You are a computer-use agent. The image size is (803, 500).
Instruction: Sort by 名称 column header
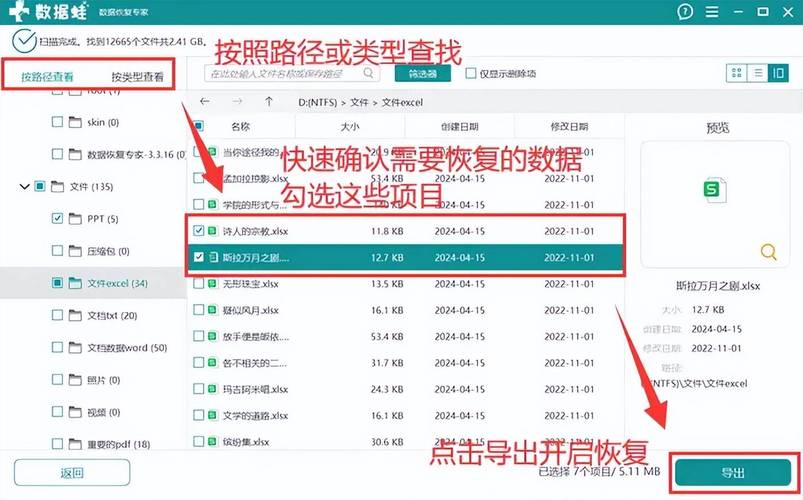coord(241,127)
